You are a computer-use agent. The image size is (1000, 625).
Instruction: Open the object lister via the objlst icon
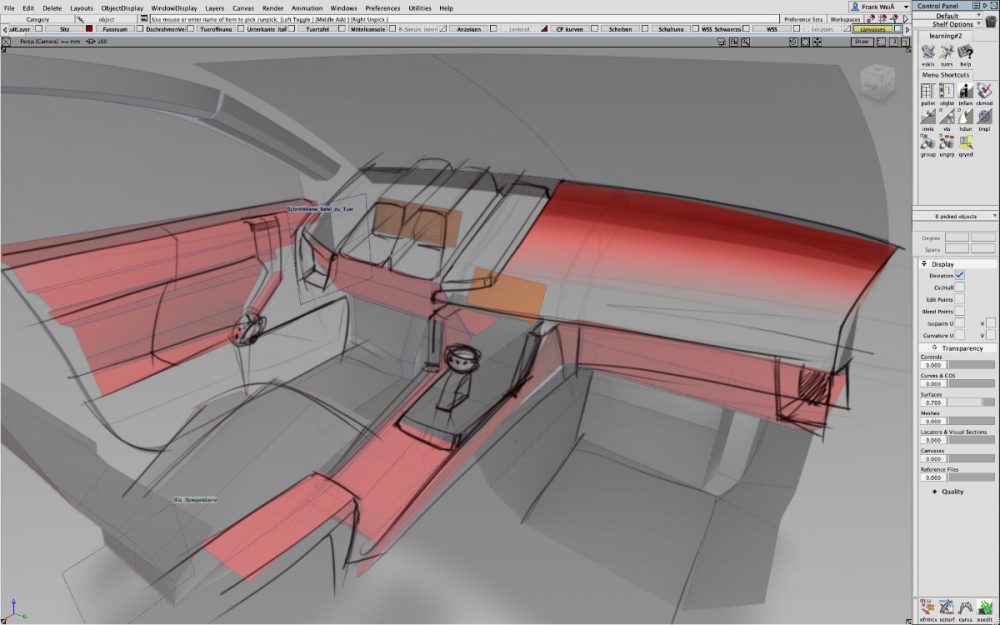coord(946,90)
